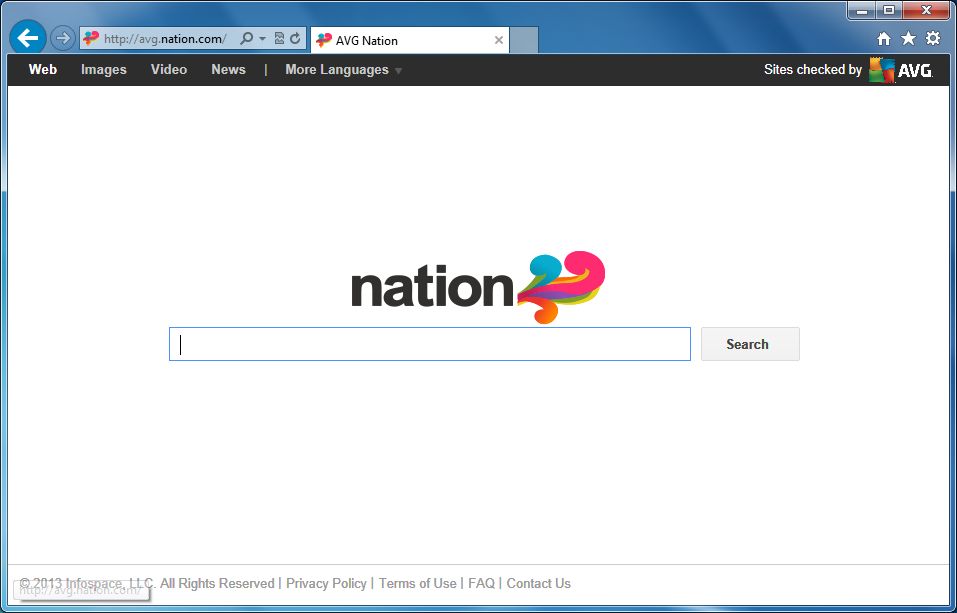This screenshot has height=613, width=957.
Task: Open the Contact Us link
Action: coord(538,583)
